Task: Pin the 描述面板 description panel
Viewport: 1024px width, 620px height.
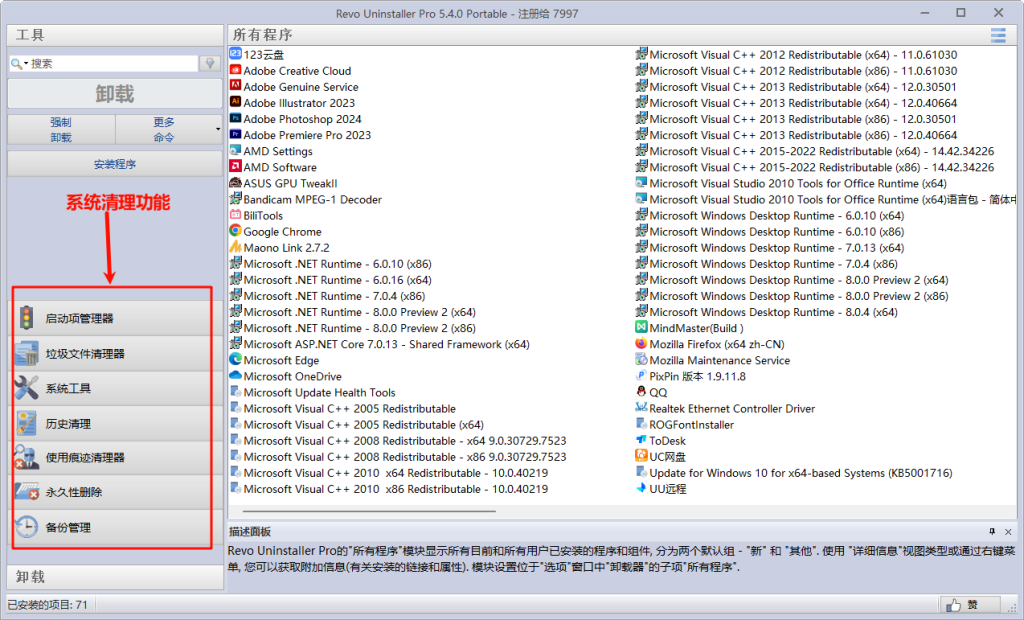Action: pyautogui.click(x=992, y=531)
